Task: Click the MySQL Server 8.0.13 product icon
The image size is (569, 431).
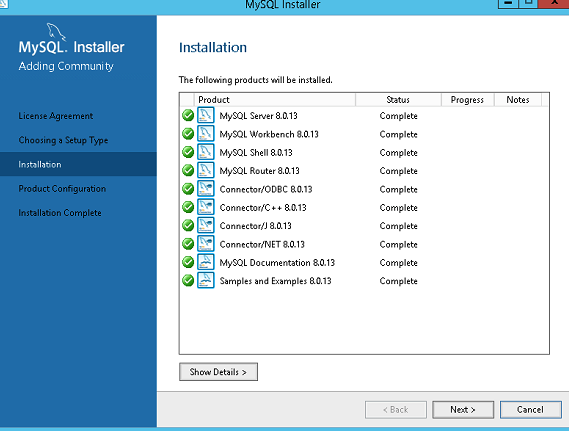Action: (206, 115)
